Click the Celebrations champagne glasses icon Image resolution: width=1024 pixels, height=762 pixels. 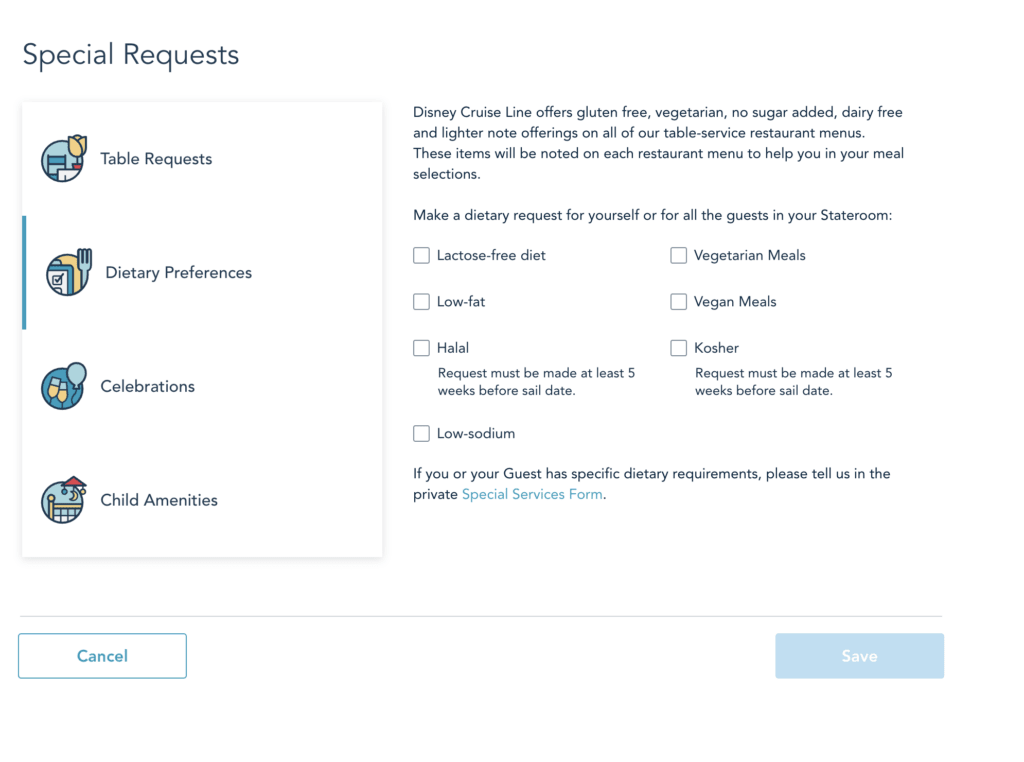point(64,386)
